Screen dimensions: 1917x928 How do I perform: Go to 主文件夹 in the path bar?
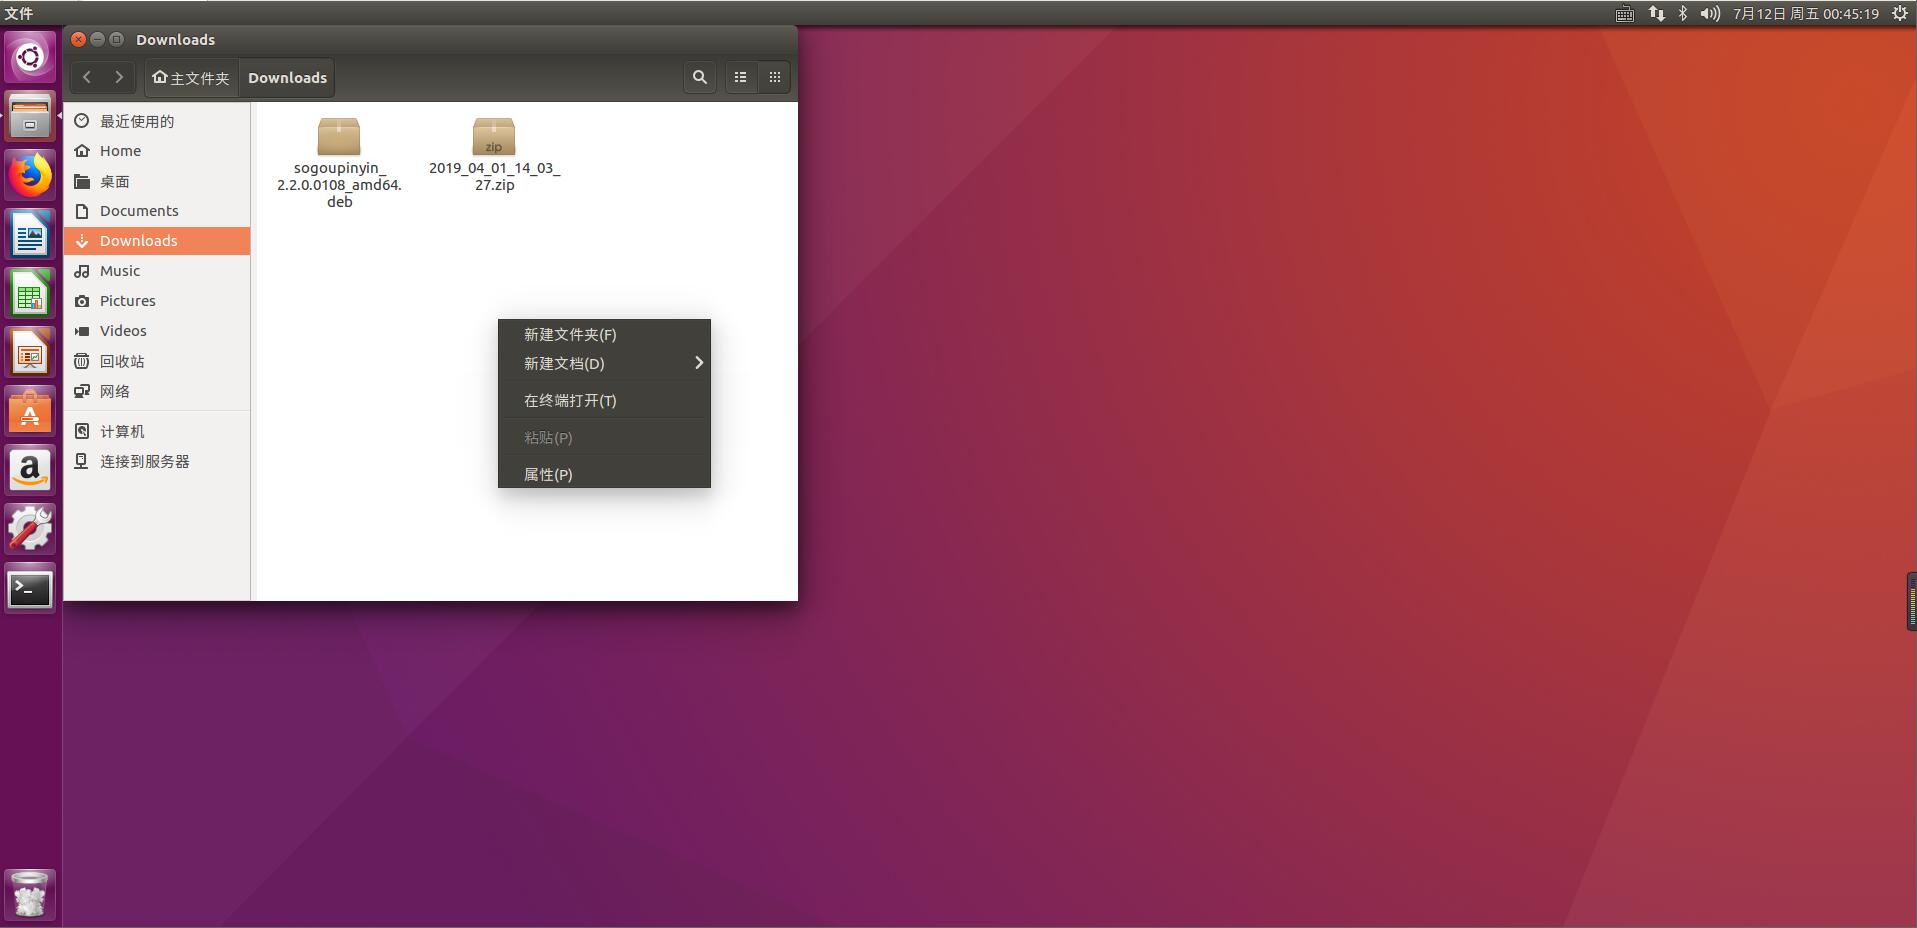click(x=191, y=77)
